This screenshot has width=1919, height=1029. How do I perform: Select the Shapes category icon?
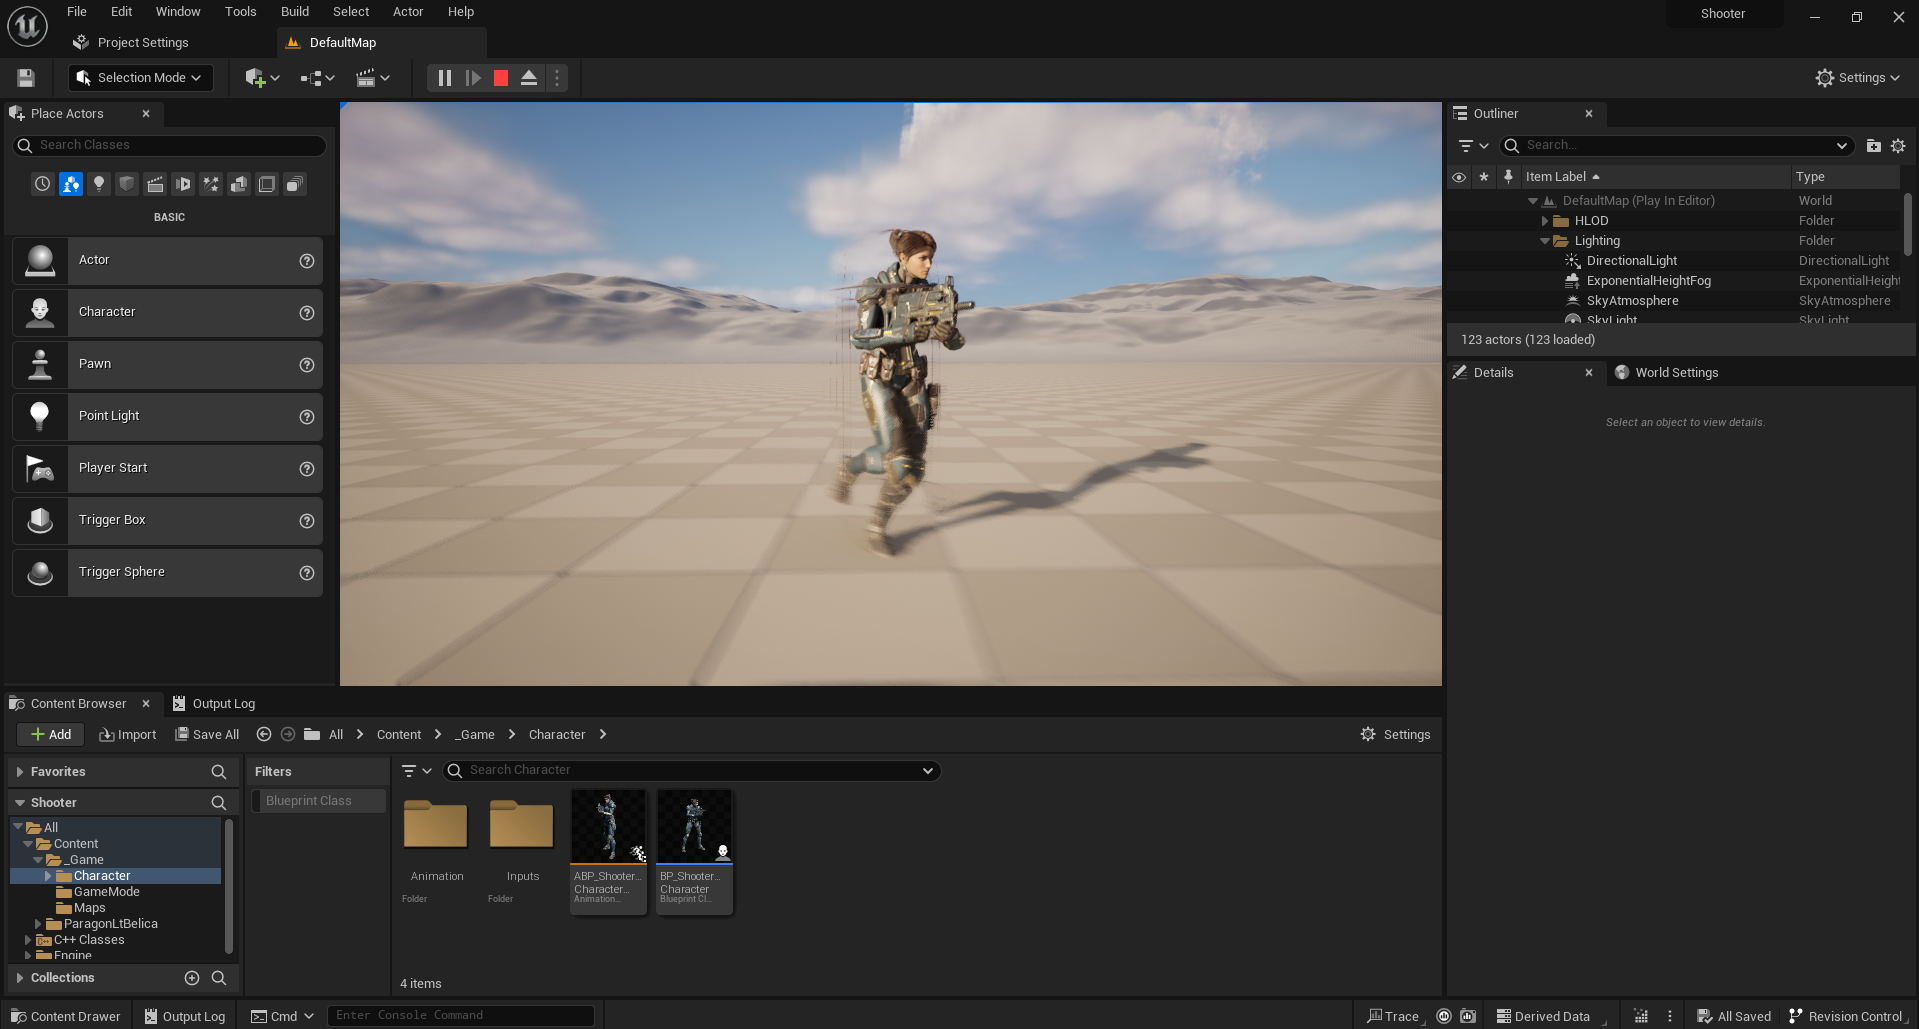(127, 184)
